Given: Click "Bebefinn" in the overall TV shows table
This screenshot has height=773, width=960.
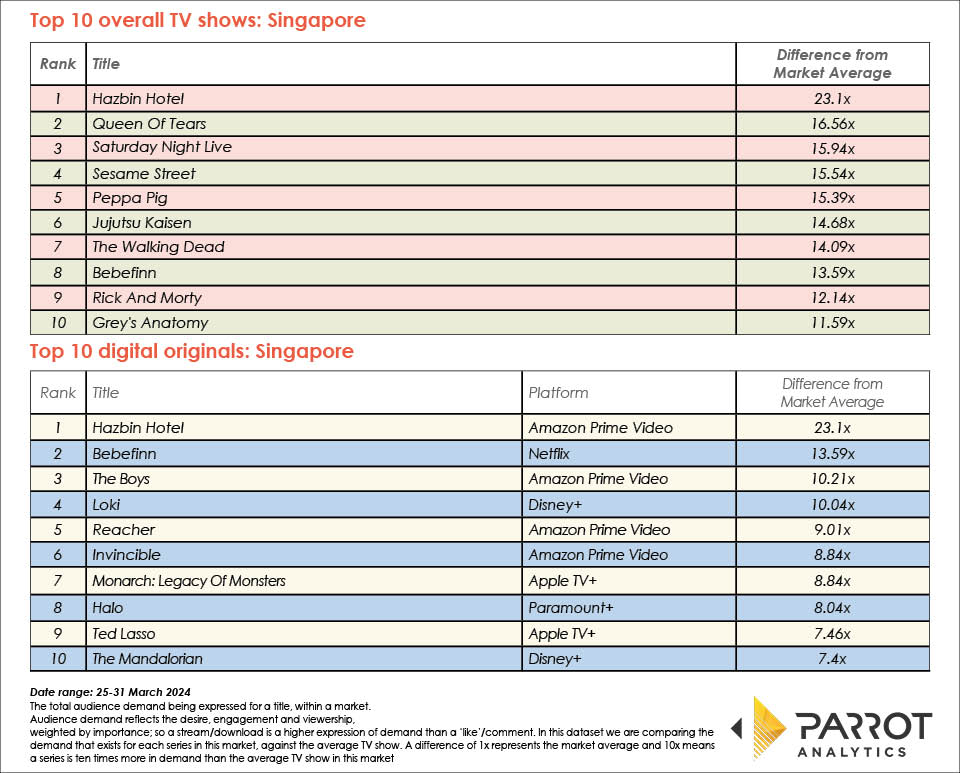Looking at the screenshot, I should [x=124, y=272].
